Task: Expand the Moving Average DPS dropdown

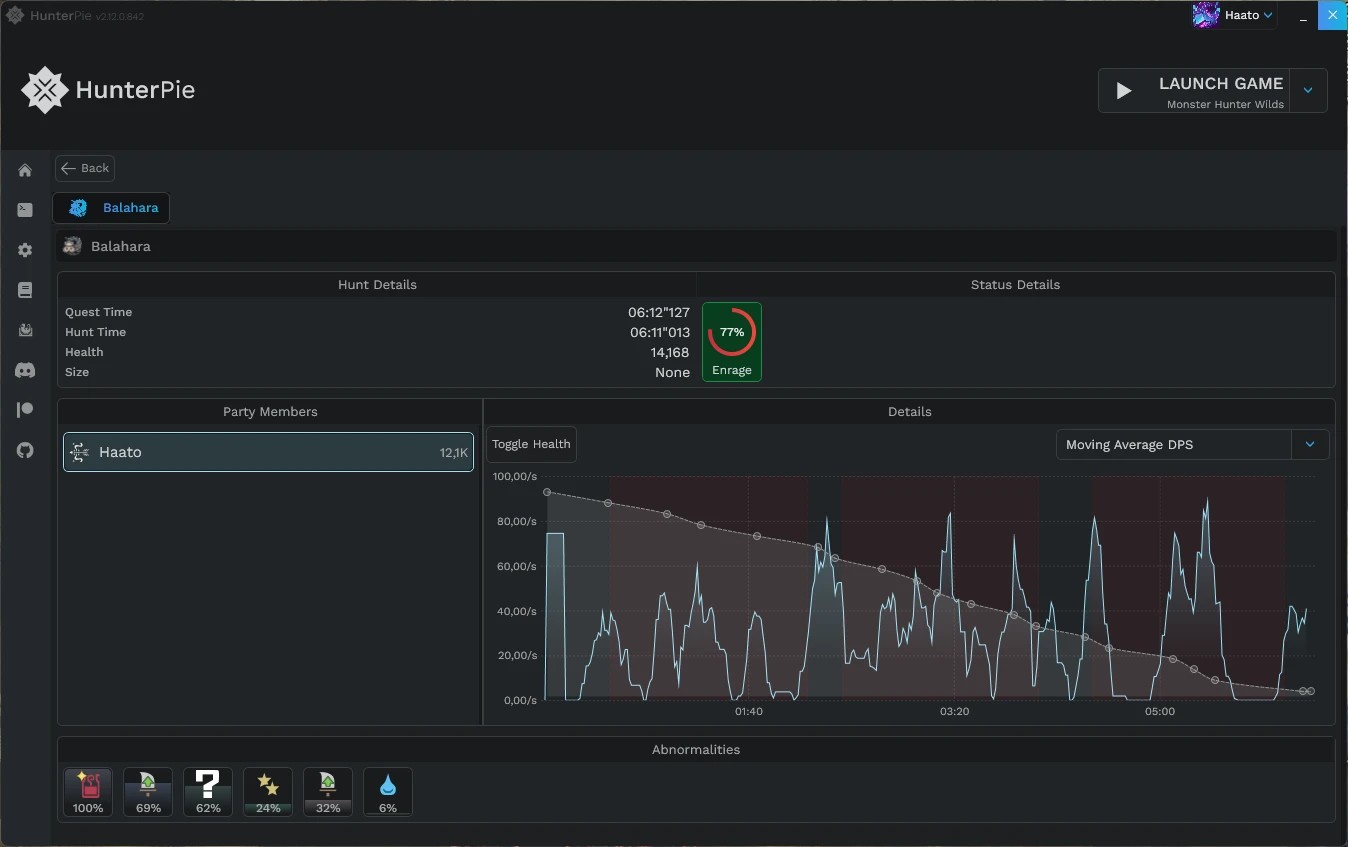Action: coord(1310,444)
